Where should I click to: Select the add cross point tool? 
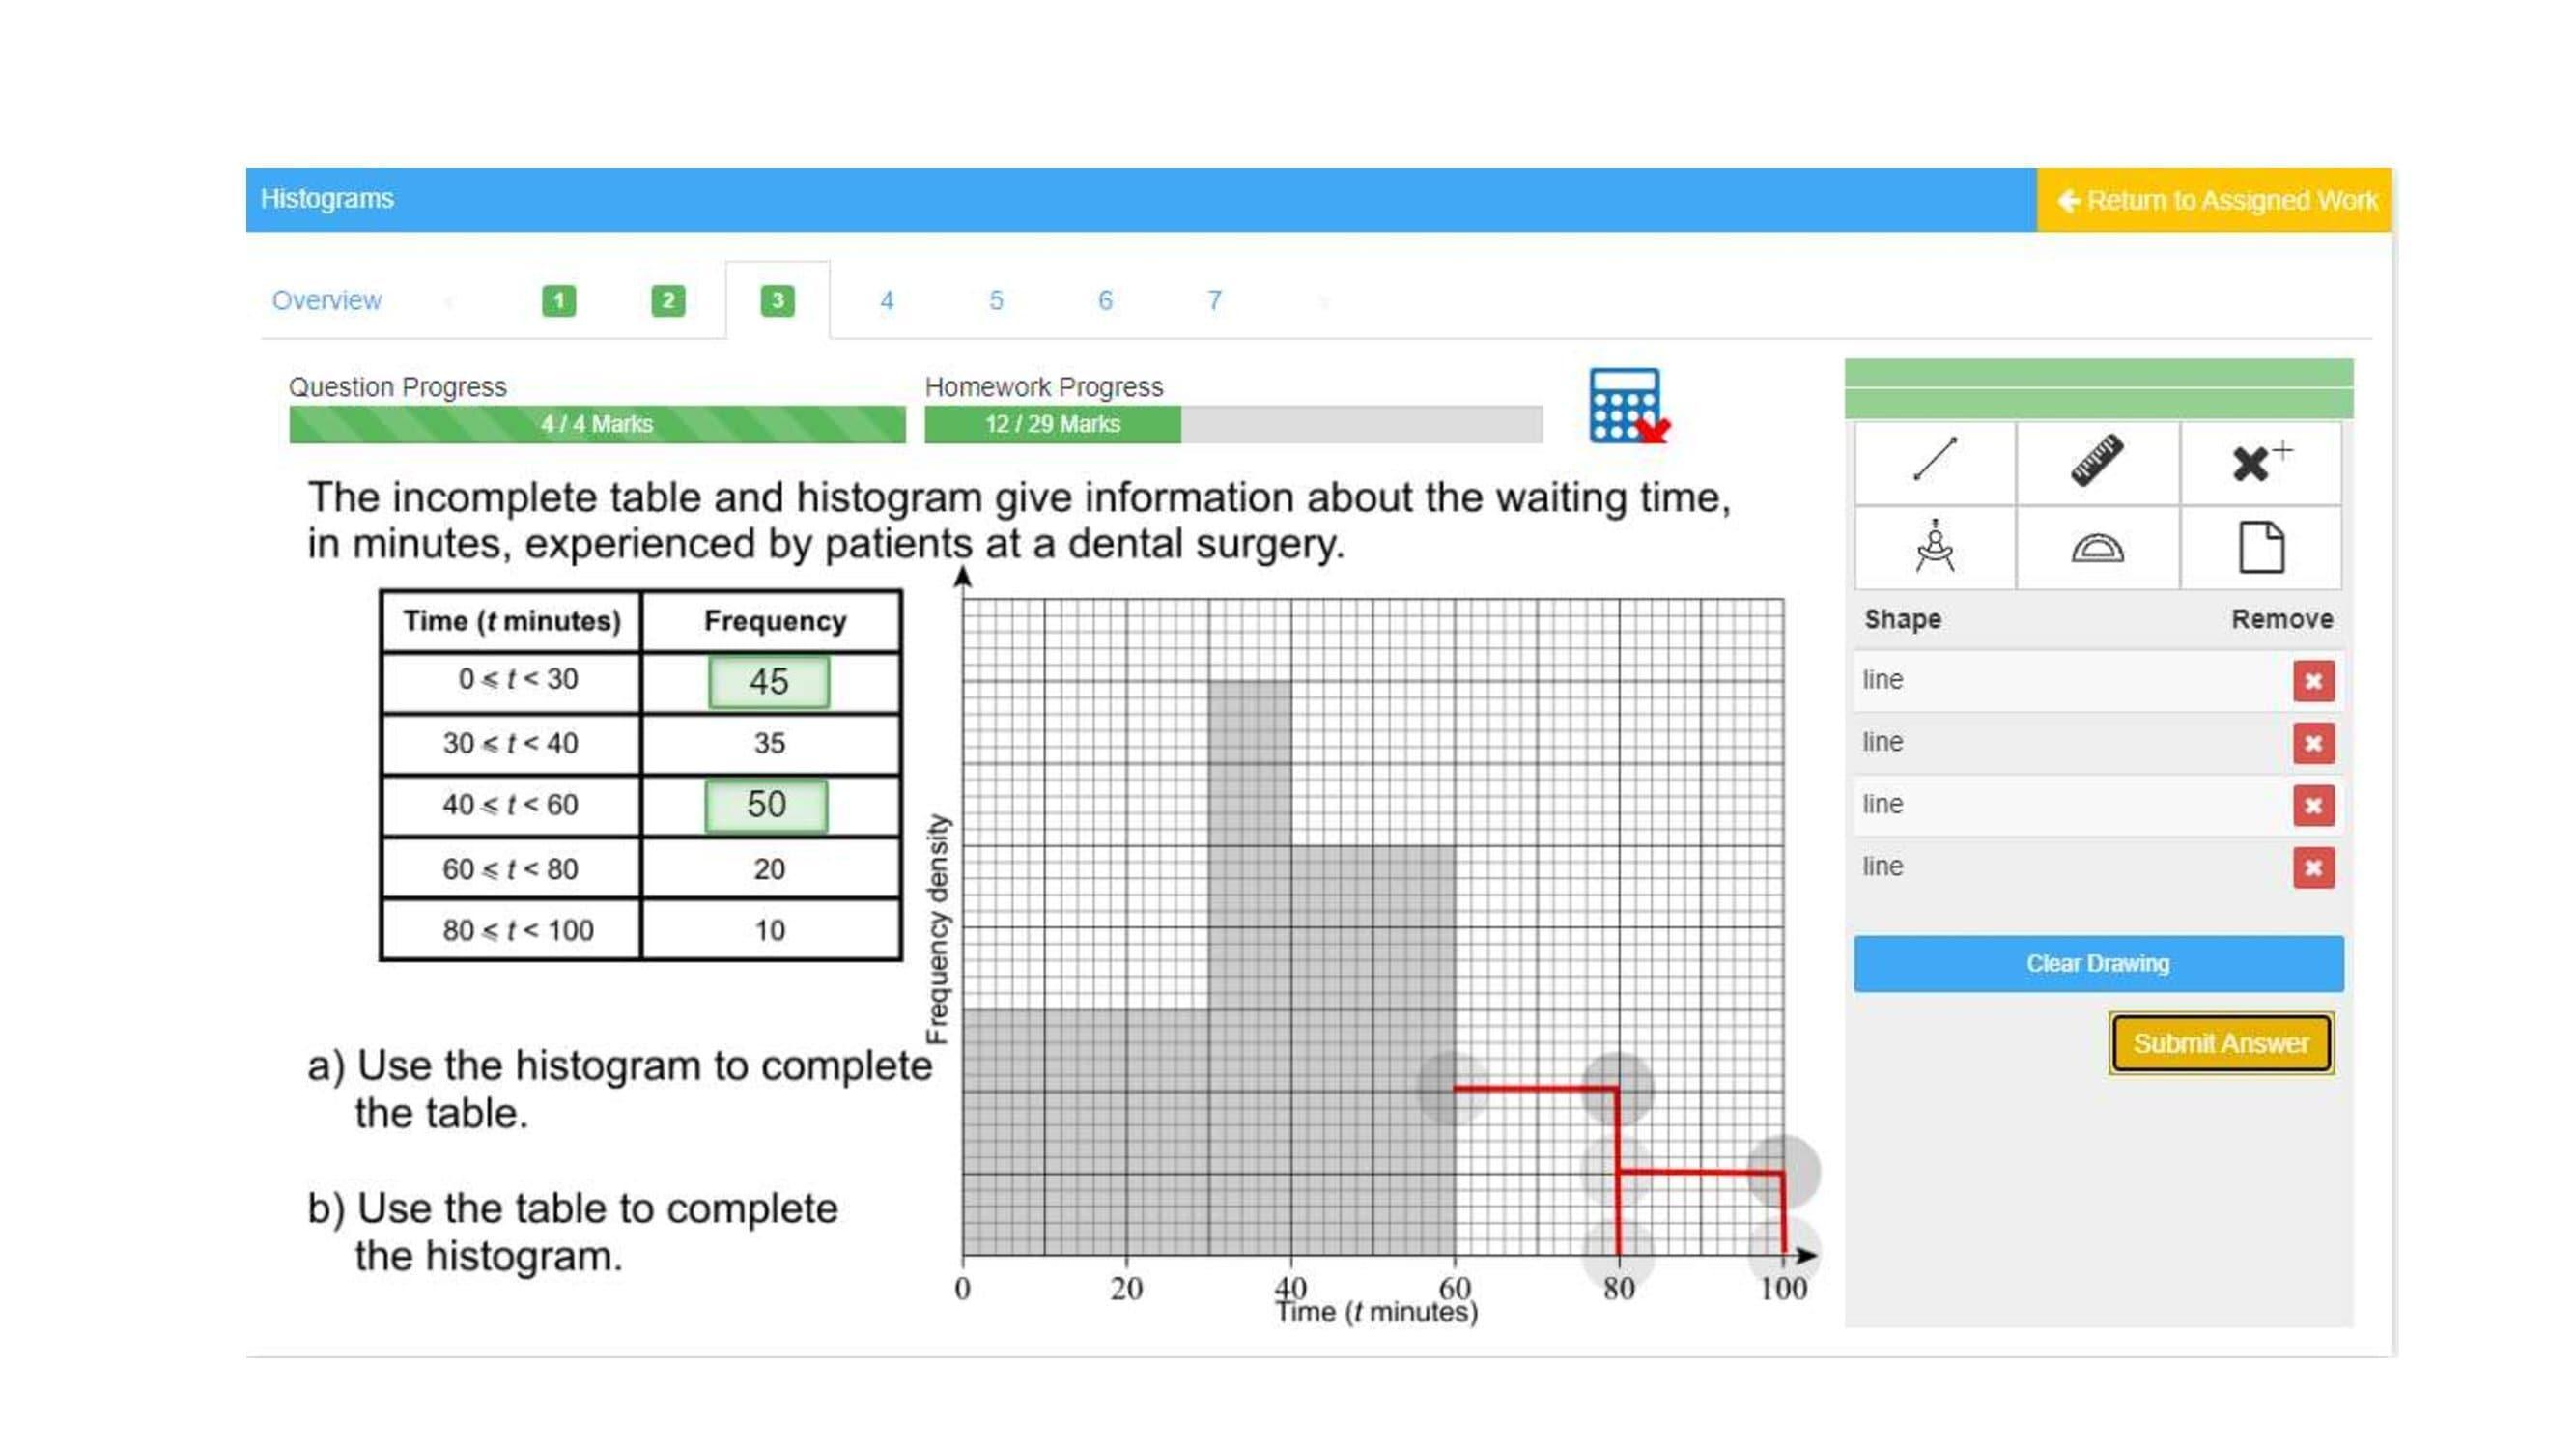pyautogui.click(x=2260, y=461)
